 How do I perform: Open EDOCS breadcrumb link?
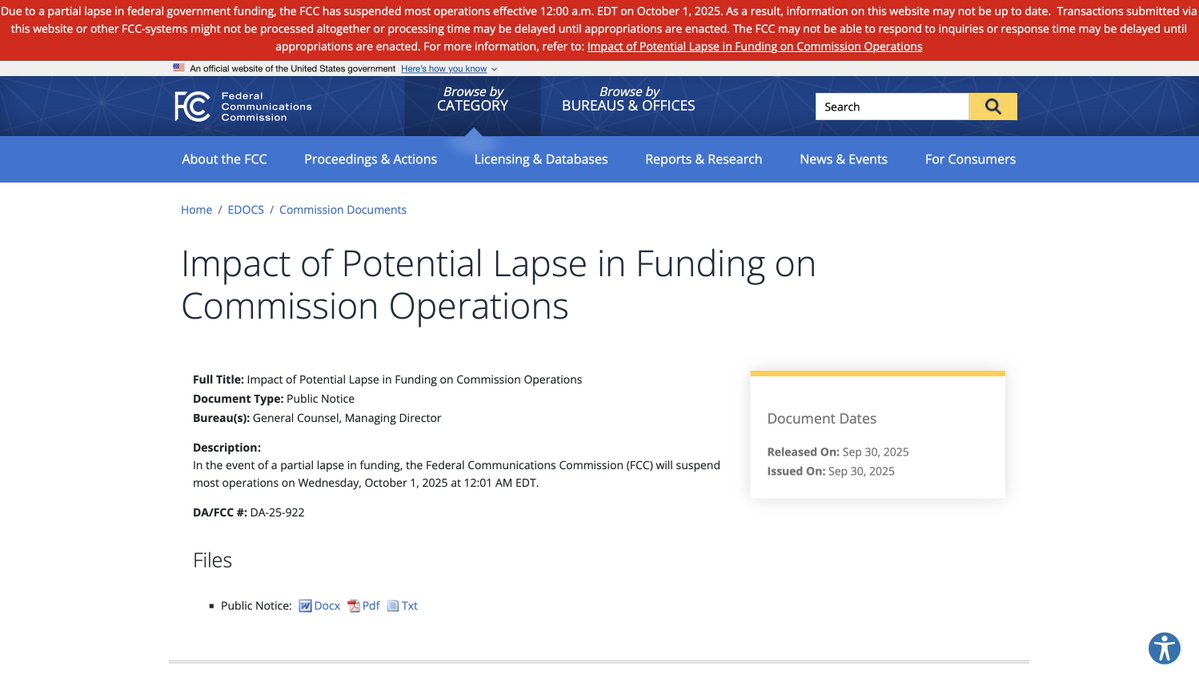point(245,210)
